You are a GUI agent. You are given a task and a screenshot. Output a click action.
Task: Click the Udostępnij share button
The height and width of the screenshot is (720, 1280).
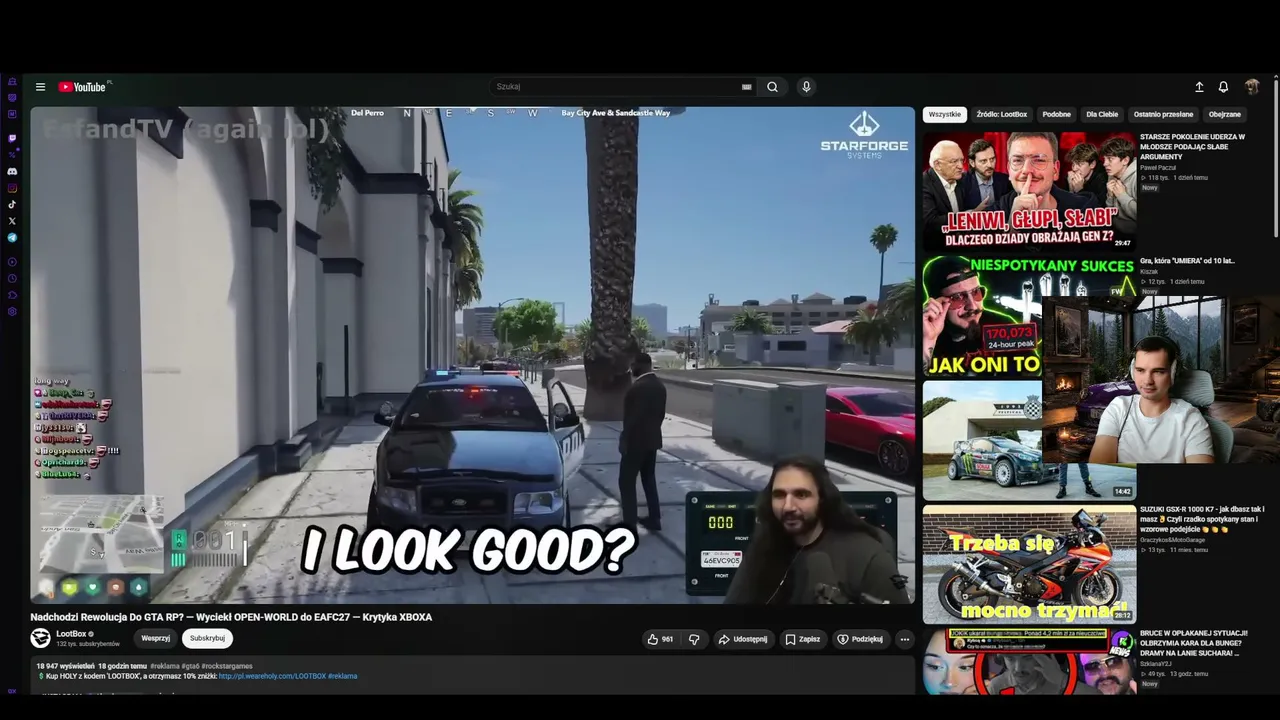click(x=742, y=639)
